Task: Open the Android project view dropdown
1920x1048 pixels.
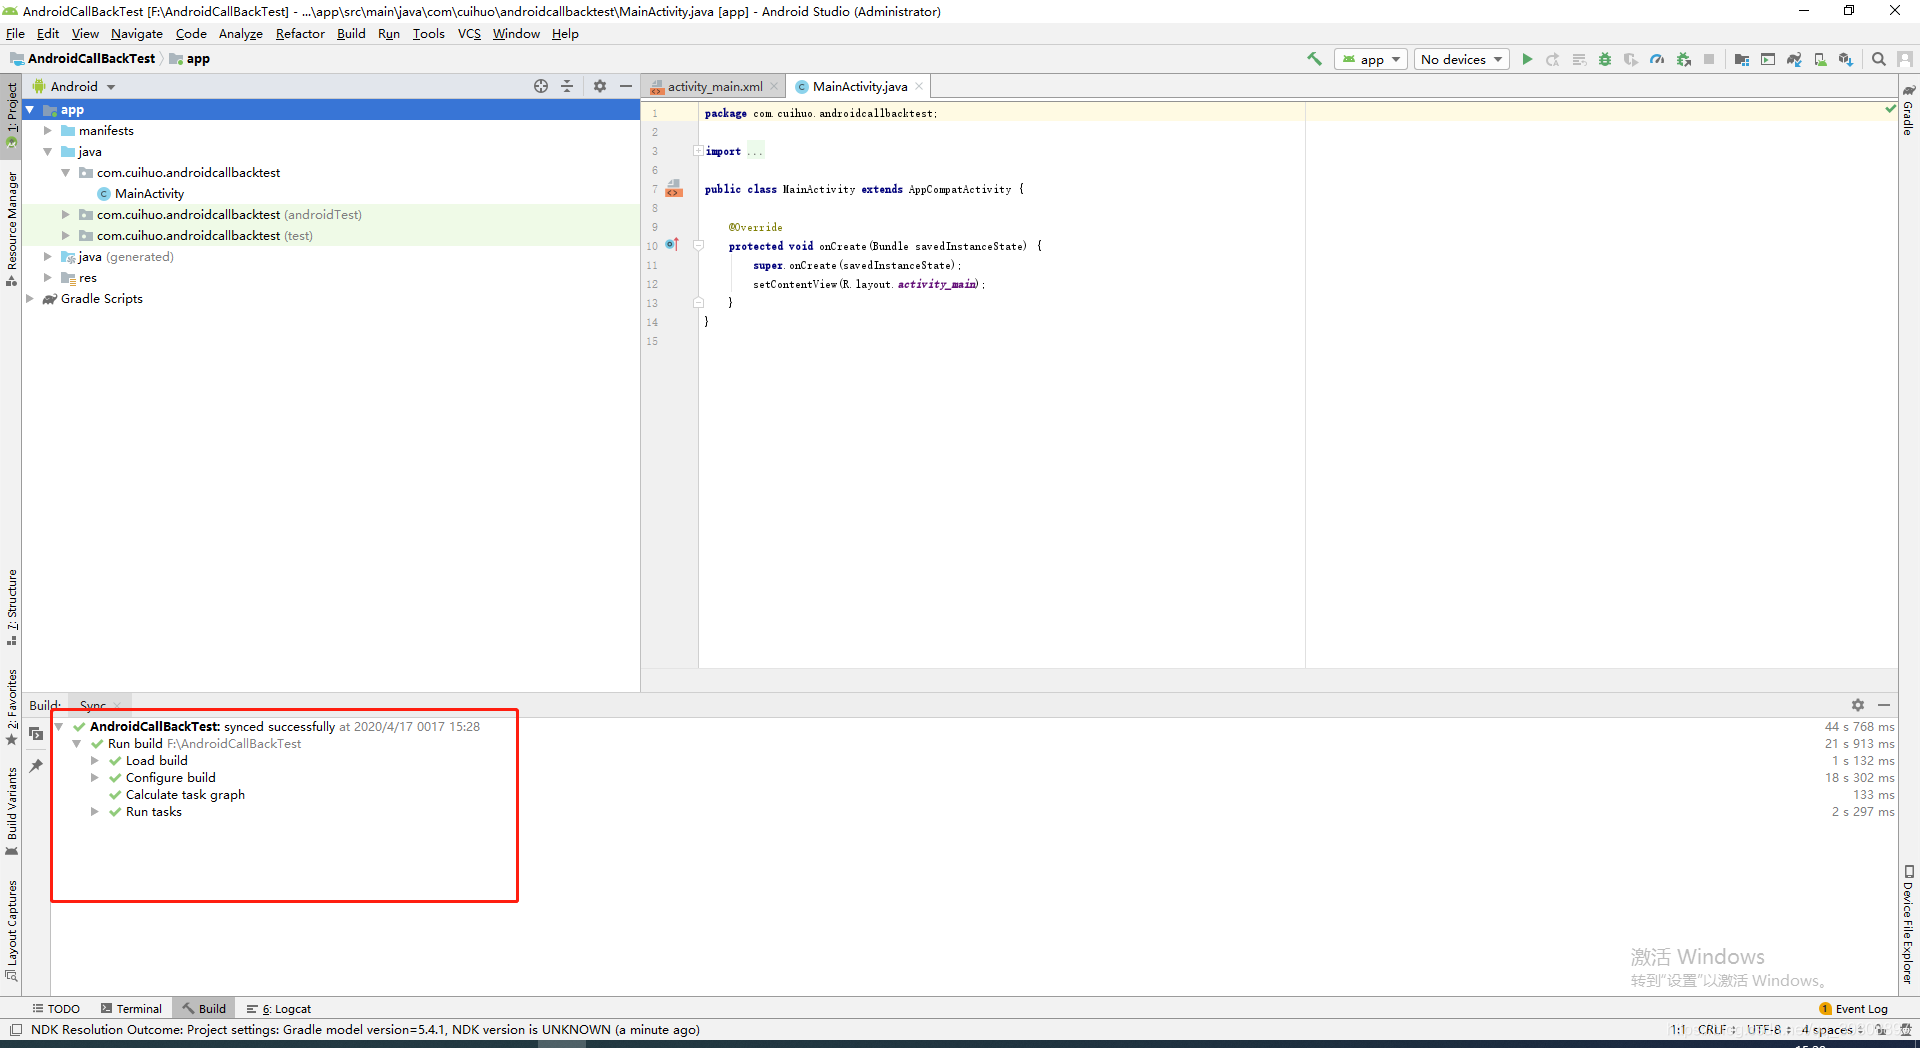Action: 76,86
